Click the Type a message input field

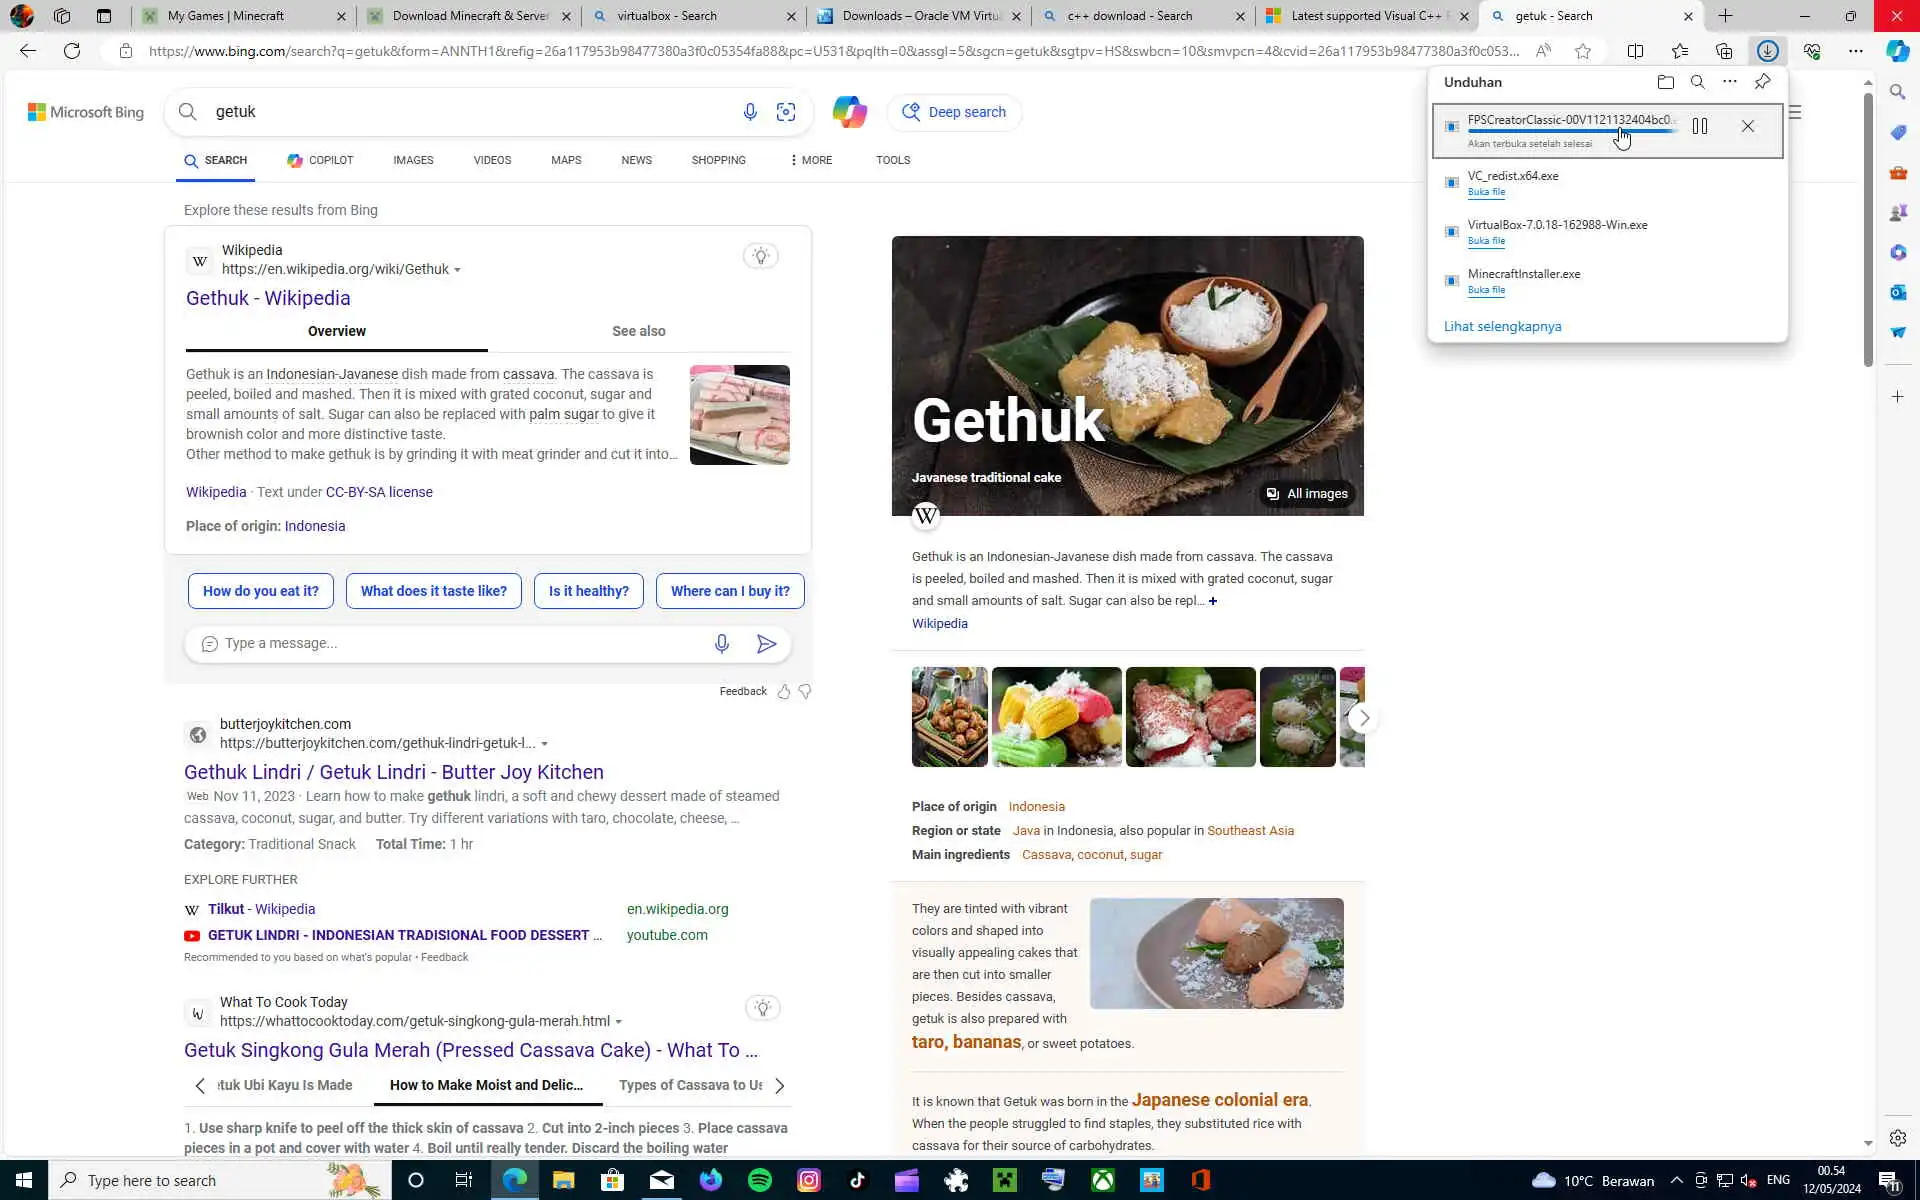tap(450, 643)
